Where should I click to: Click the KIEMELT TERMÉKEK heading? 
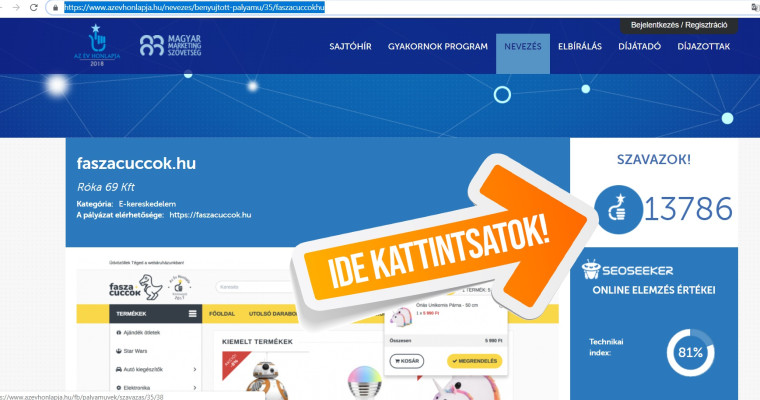[257, 342]
